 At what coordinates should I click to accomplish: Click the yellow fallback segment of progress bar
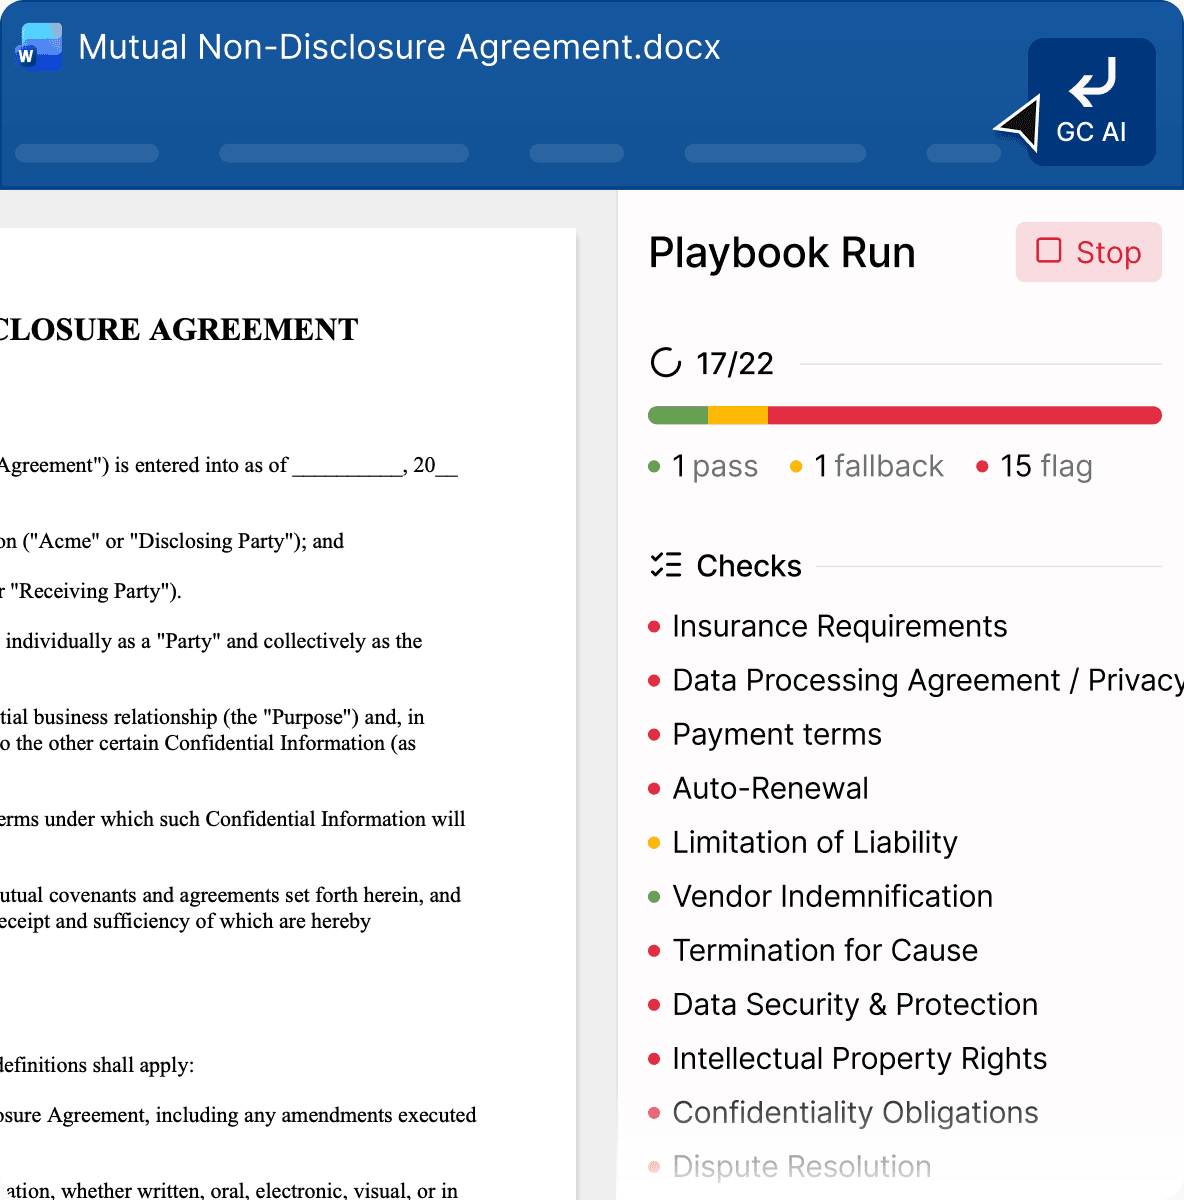tap(738, 415)
